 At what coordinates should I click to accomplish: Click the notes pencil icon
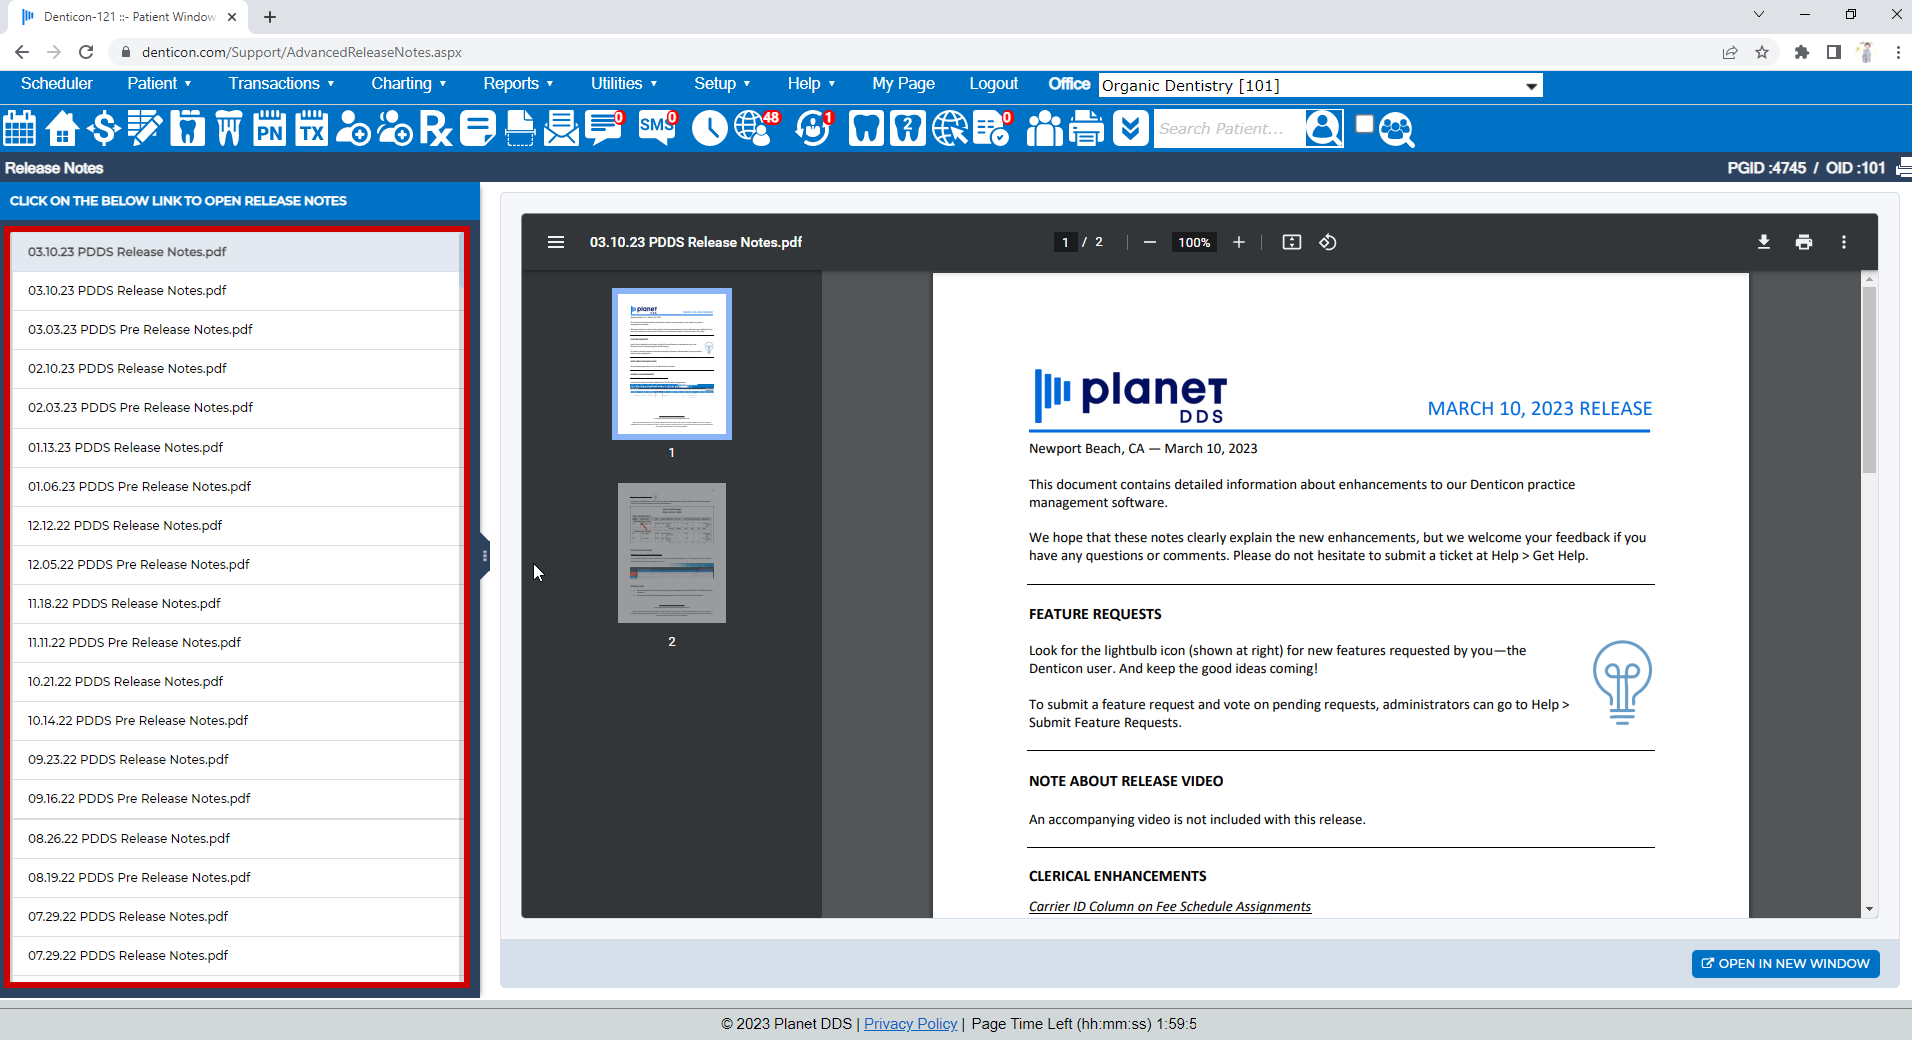(145, 129)
